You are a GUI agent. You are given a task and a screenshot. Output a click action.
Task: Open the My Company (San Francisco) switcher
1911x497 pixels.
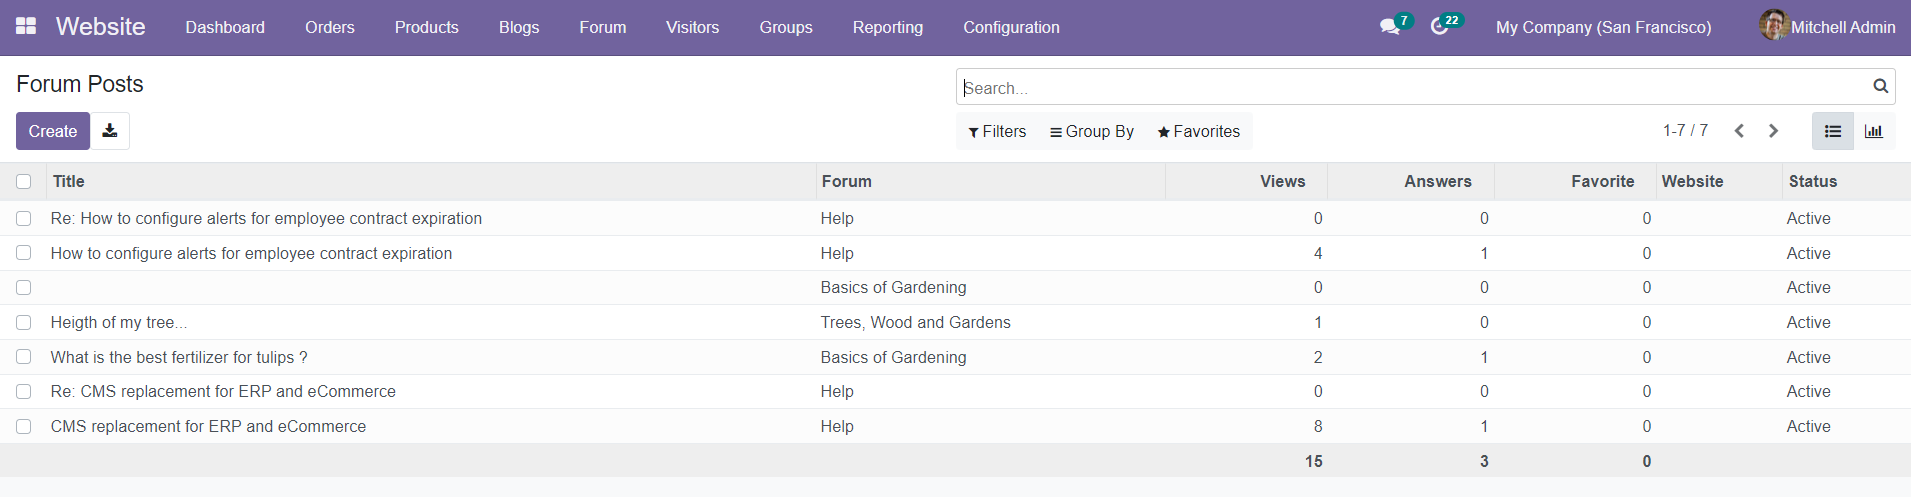(1603, 27)
